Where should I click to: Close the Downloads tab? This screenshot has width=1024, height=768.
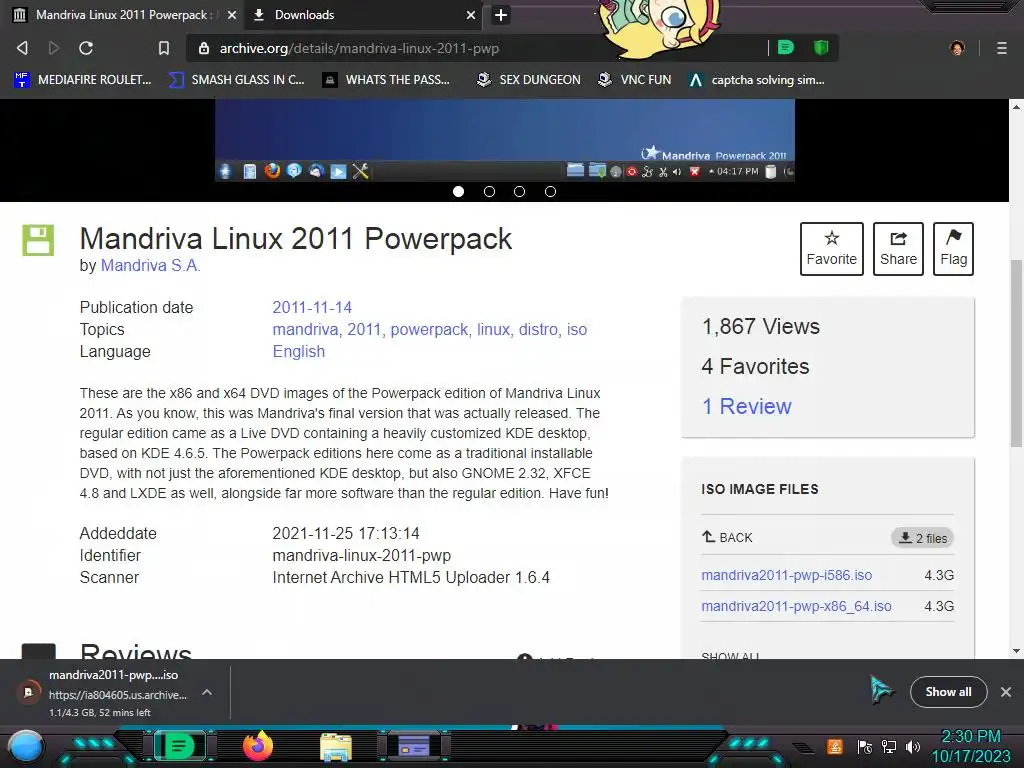pyautogui.click(x=470, y=15)
